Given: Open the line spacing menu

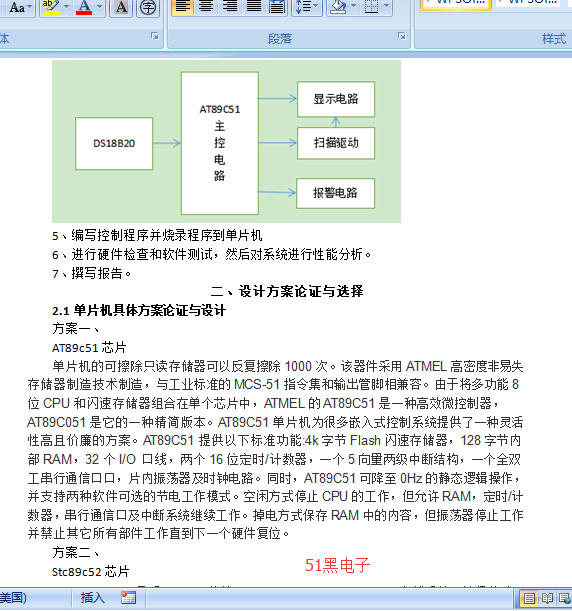Looking at the screenshot, I should pos(307,7).
